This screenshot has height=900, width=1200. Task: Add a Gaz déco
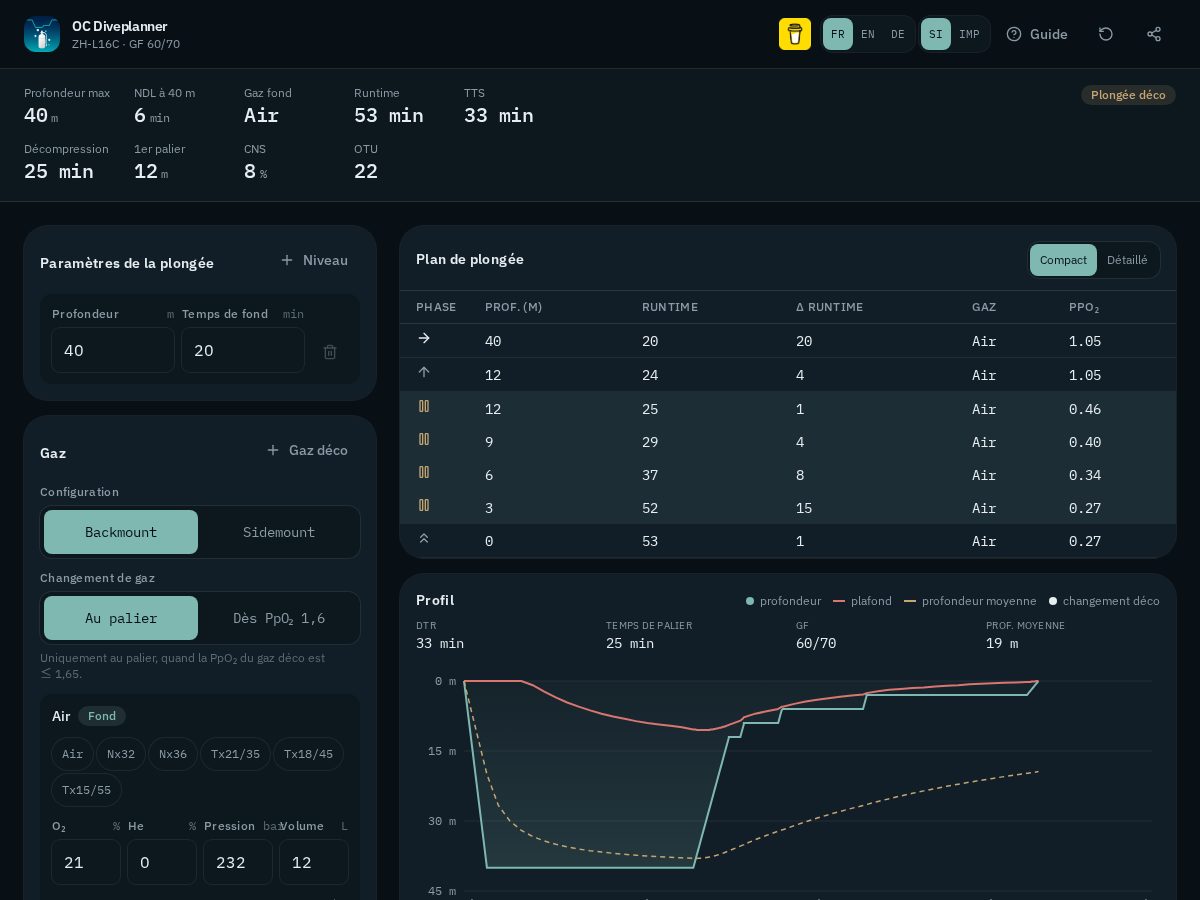(x=308, y=450)
